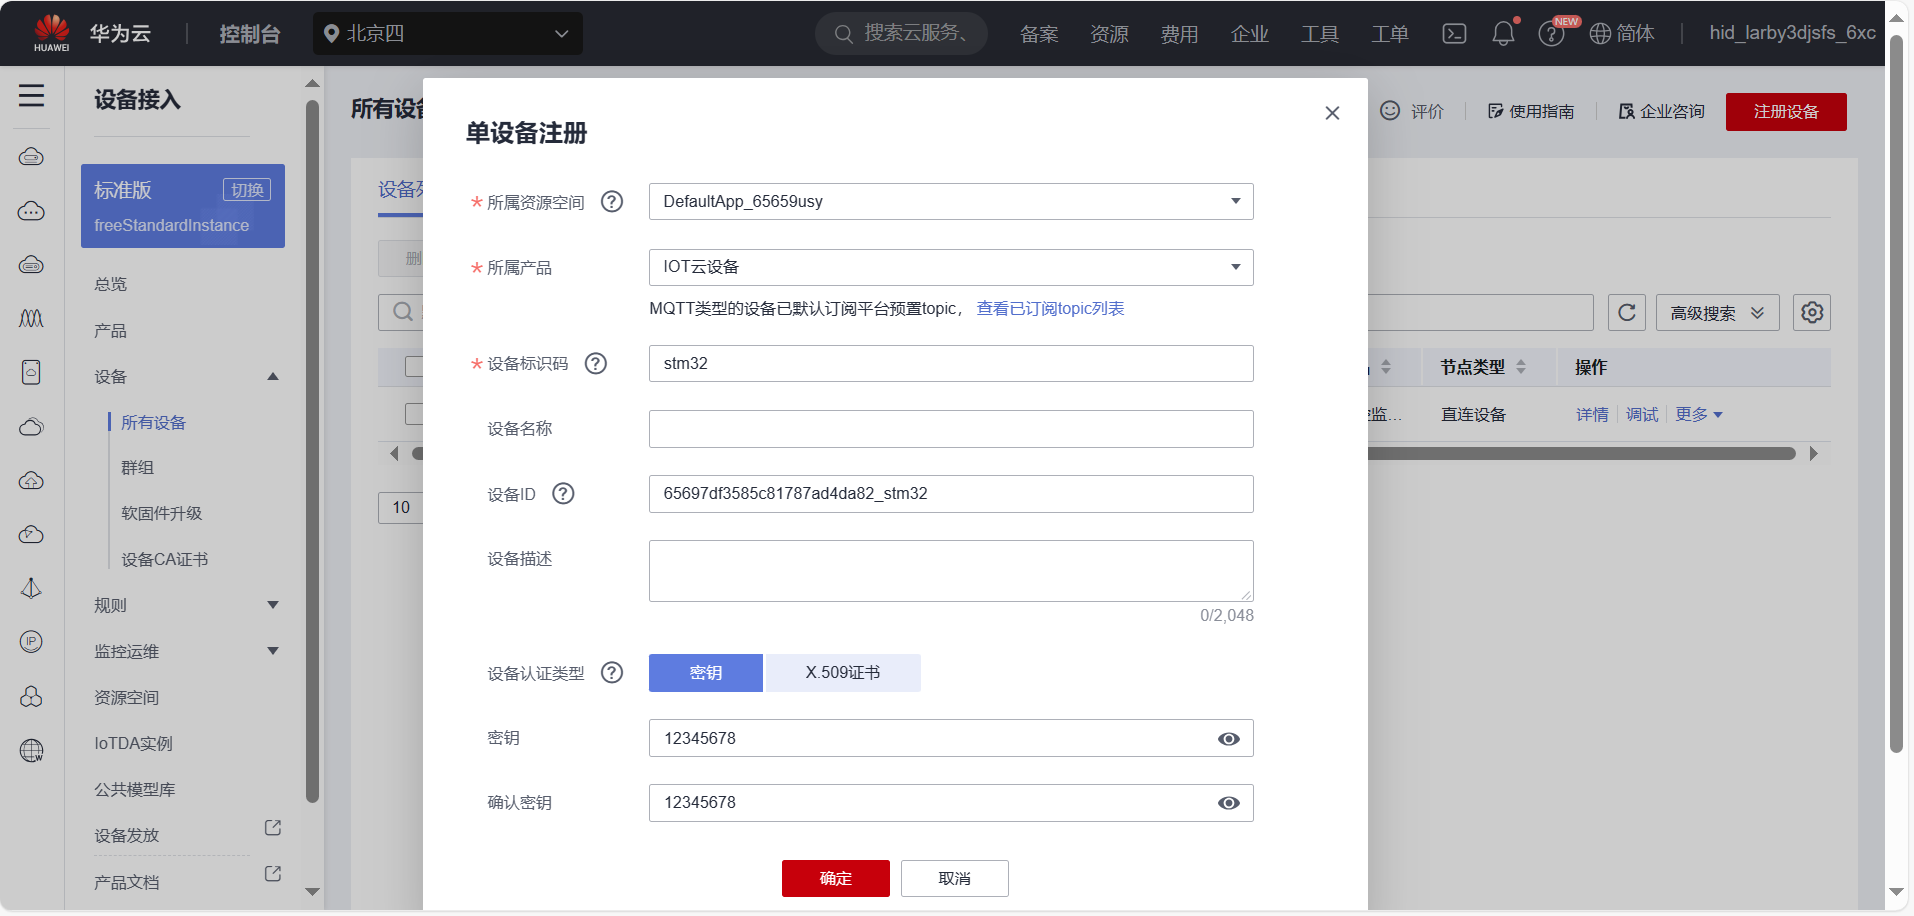
Task: Click the 评价 smiley icon
Action: coord(1390,110)
